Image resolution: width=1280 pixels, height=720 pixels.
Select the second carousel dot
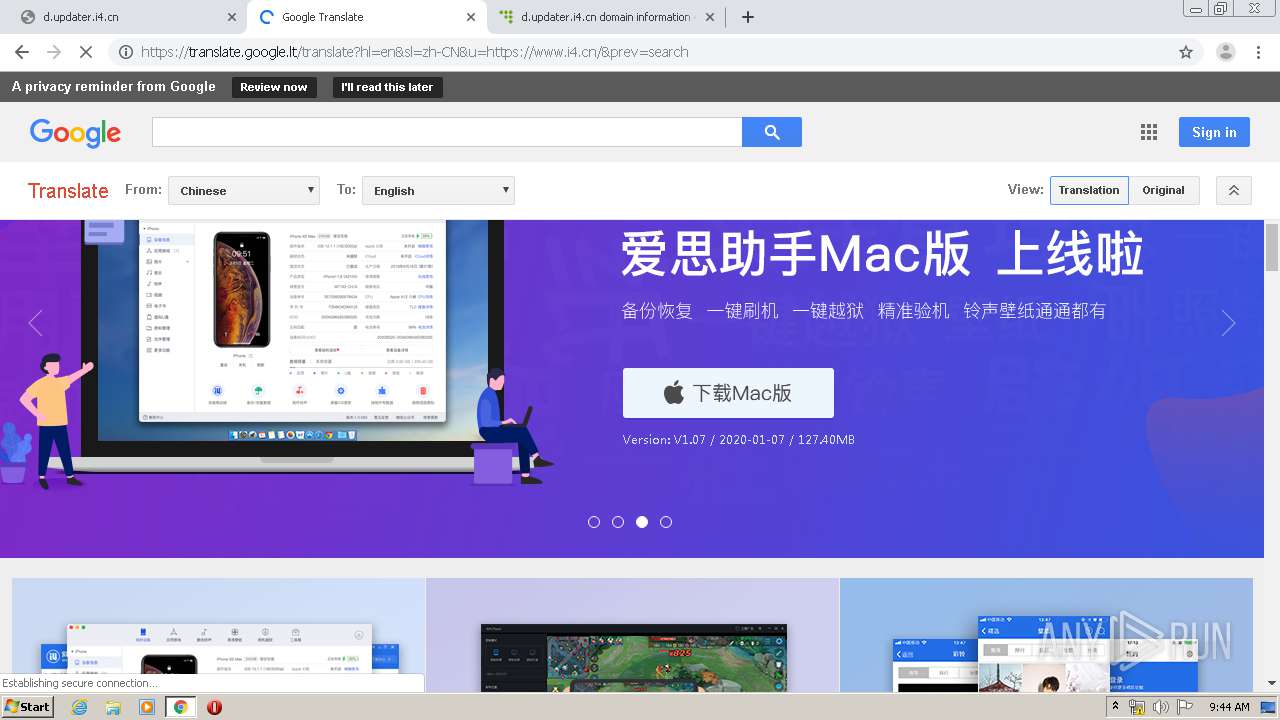[x=618, y=522]
